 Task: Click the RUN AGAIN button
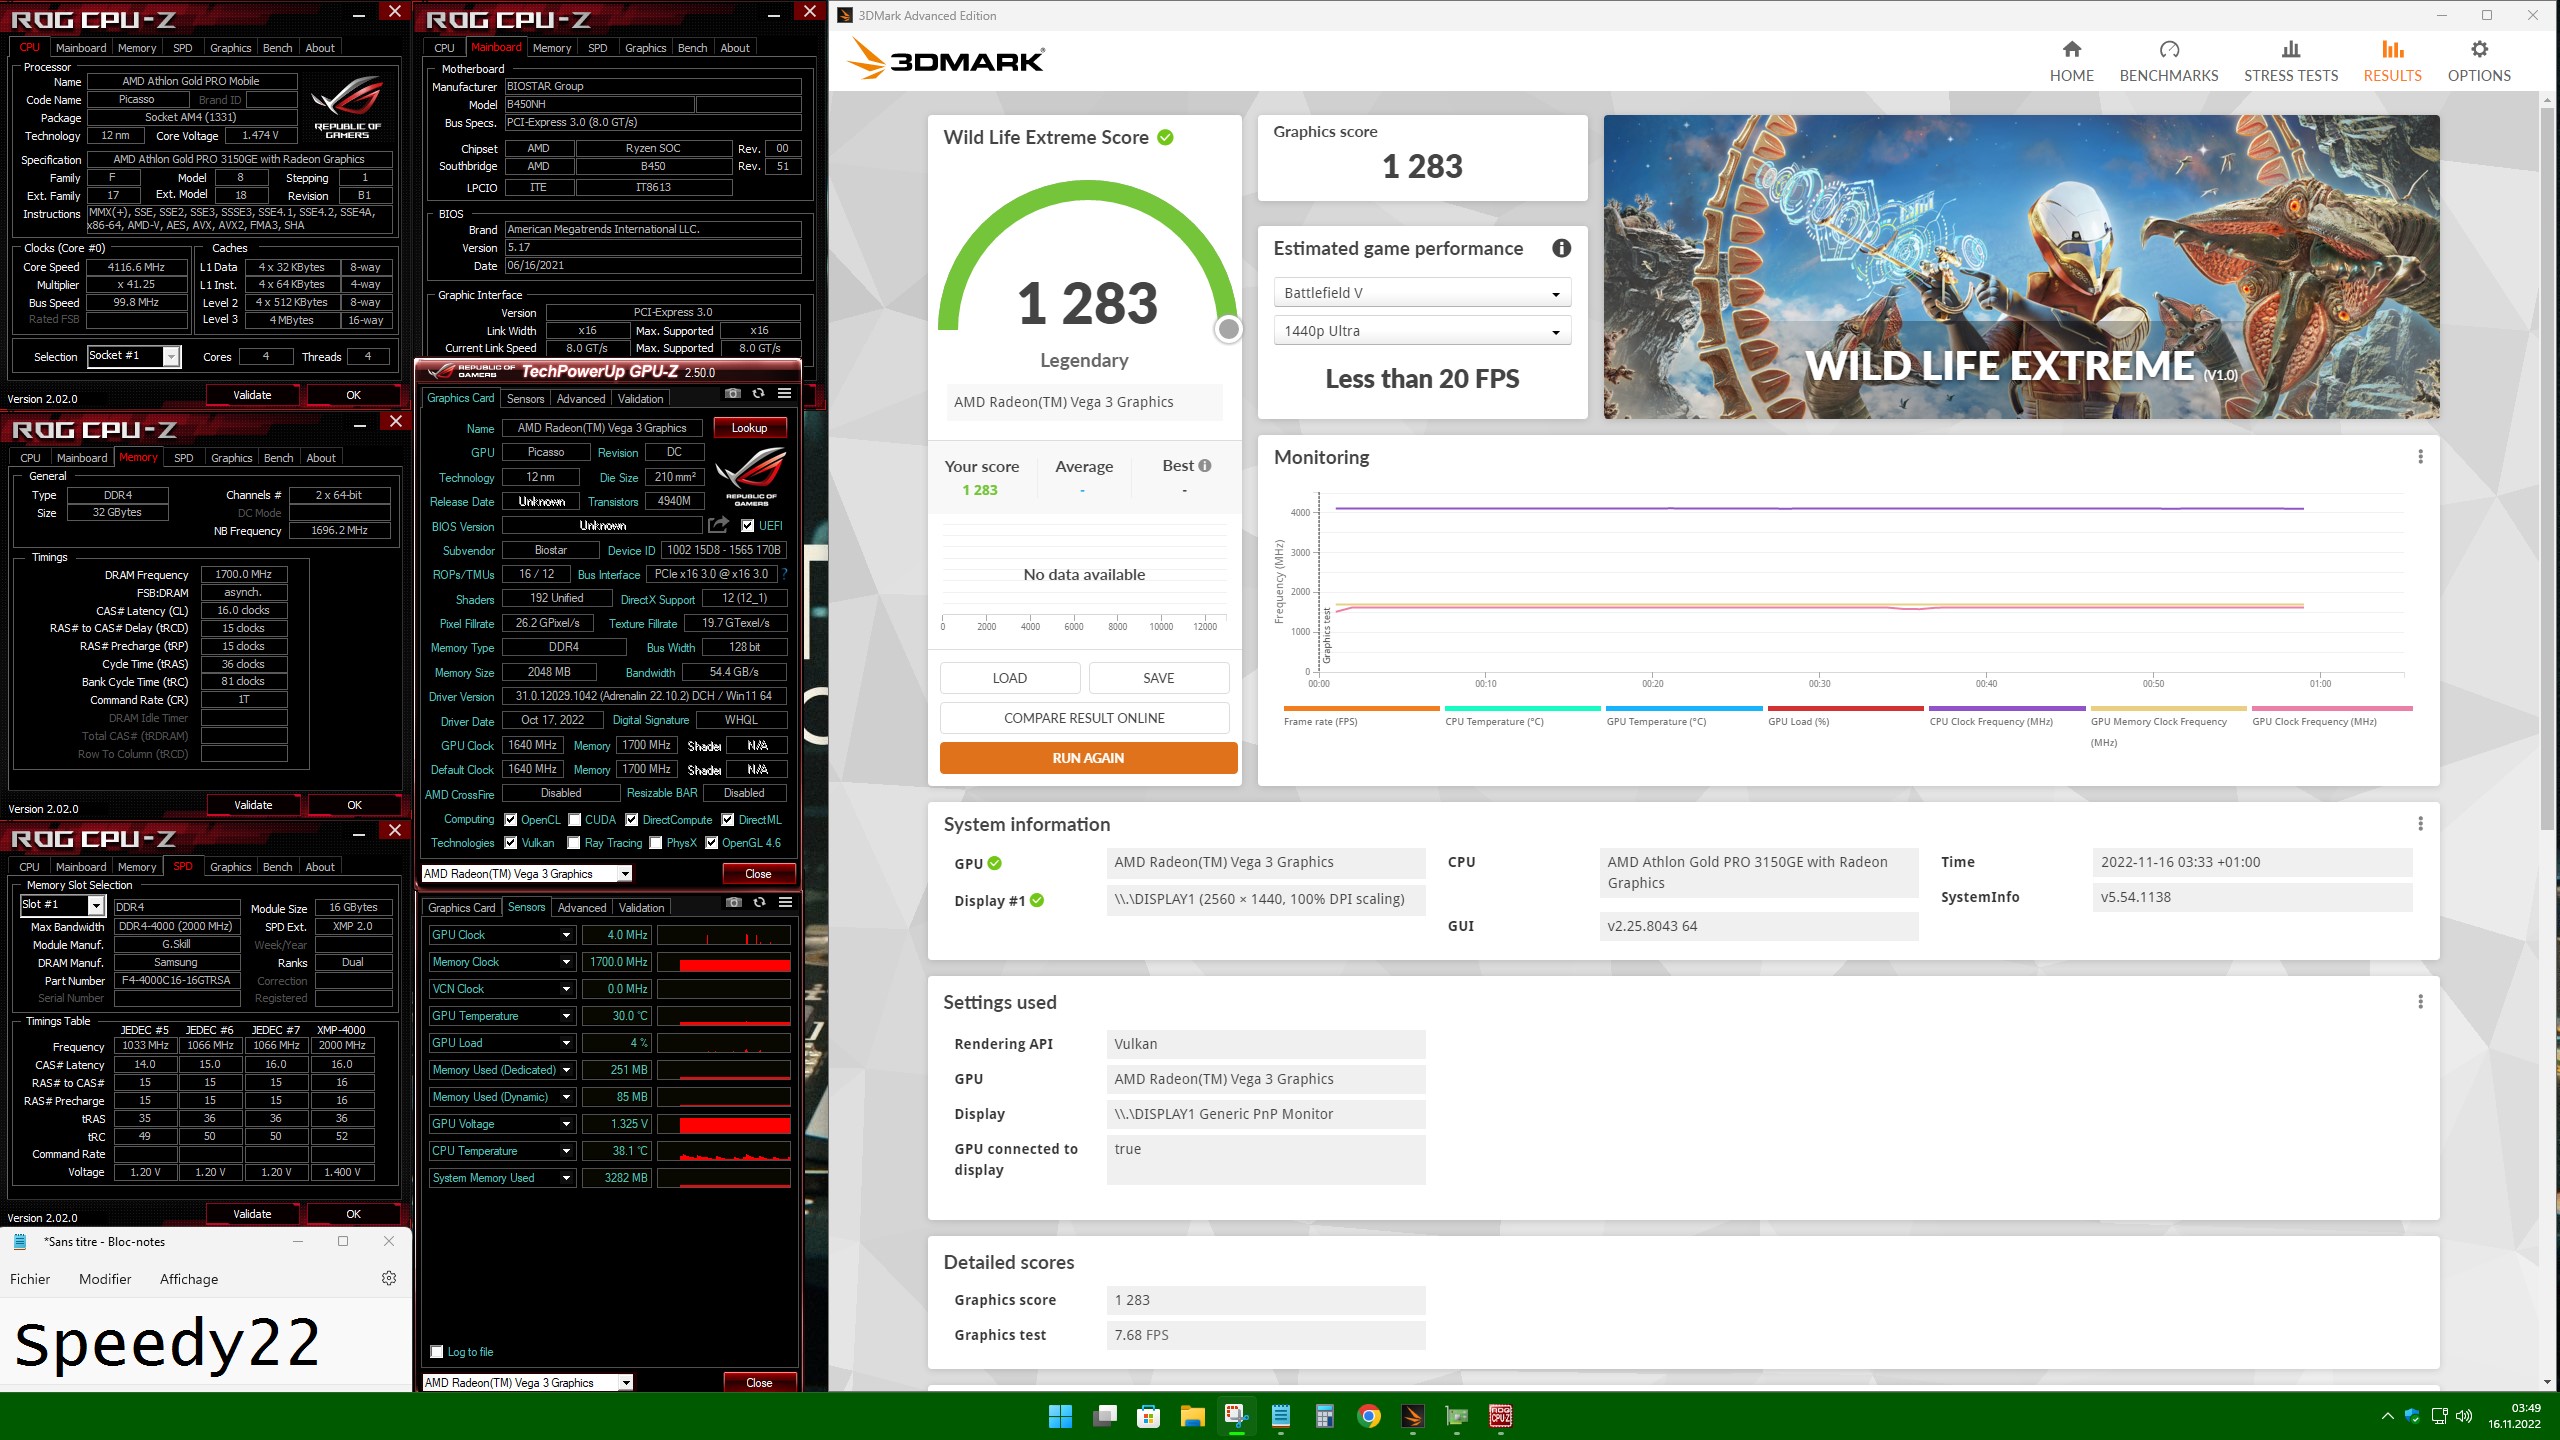pos(1088,758)
